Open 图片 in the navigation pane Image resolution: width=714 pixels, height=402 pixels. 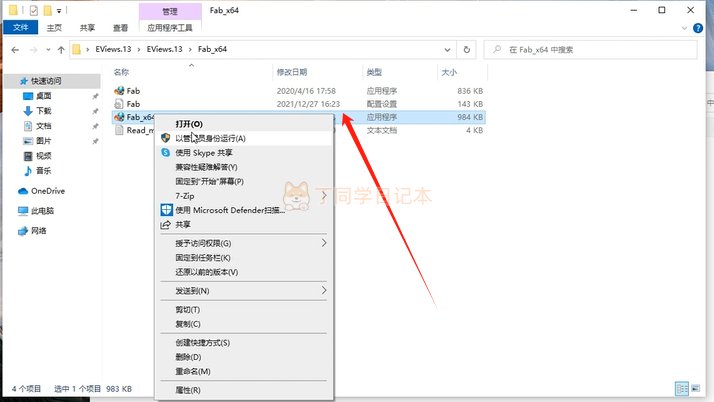44,141
